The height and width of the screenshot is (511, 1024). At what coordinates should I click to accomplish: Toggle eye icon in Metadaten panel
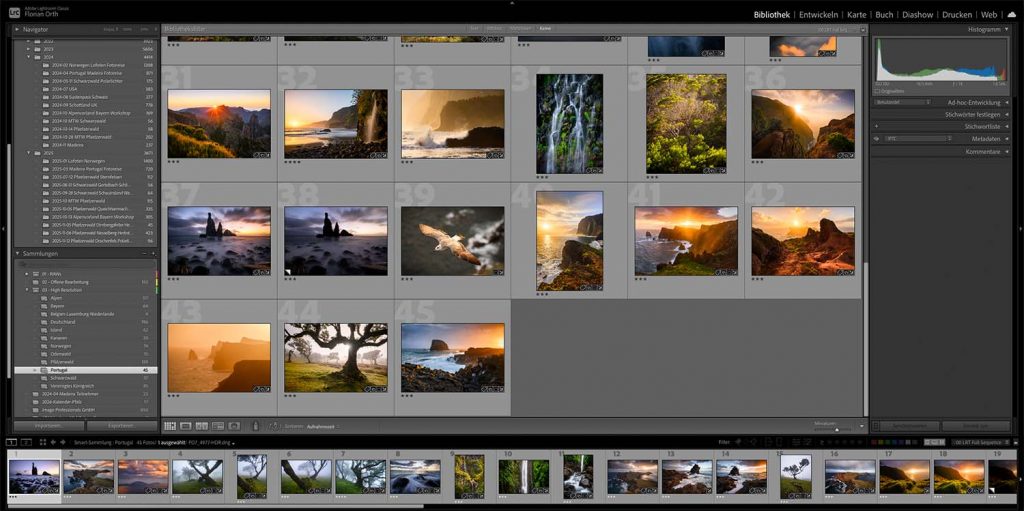pos(876,139)
